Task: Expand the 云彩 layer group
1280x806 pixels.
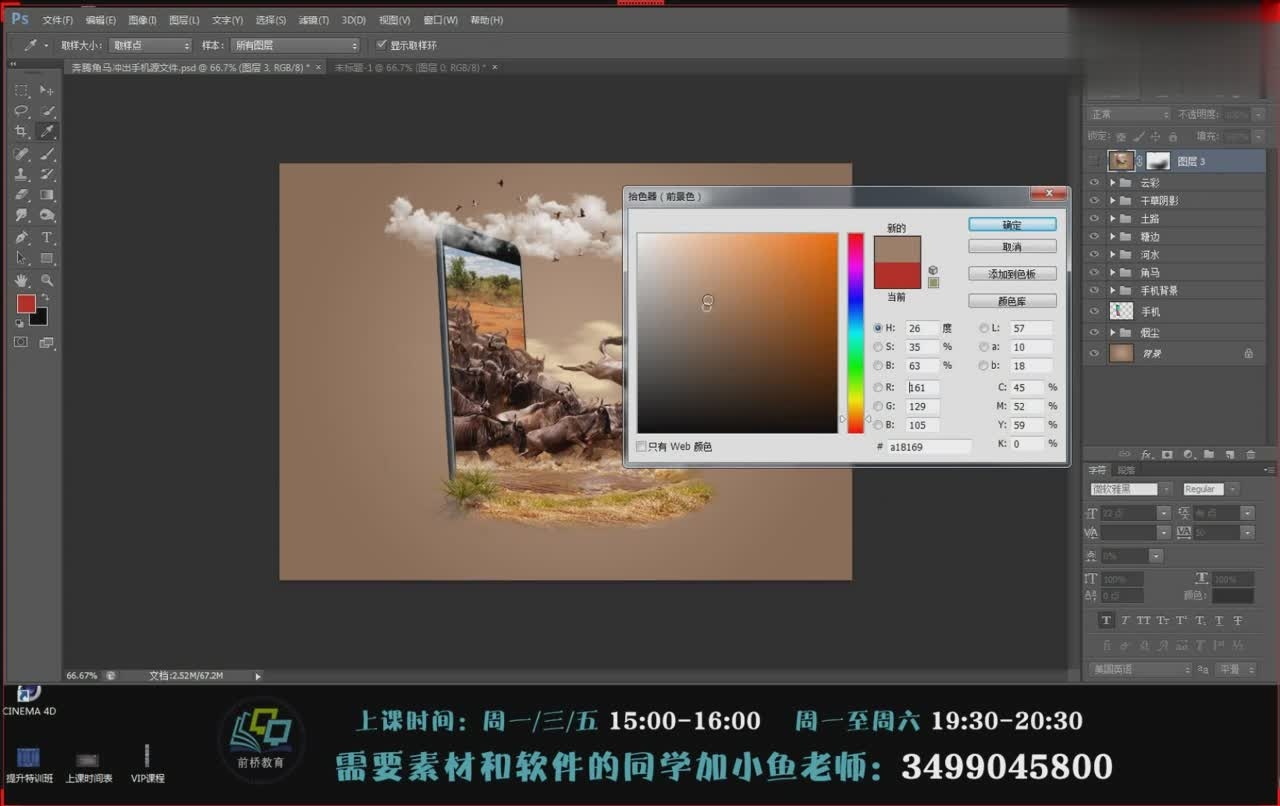Action: [x=1112, y=183]
